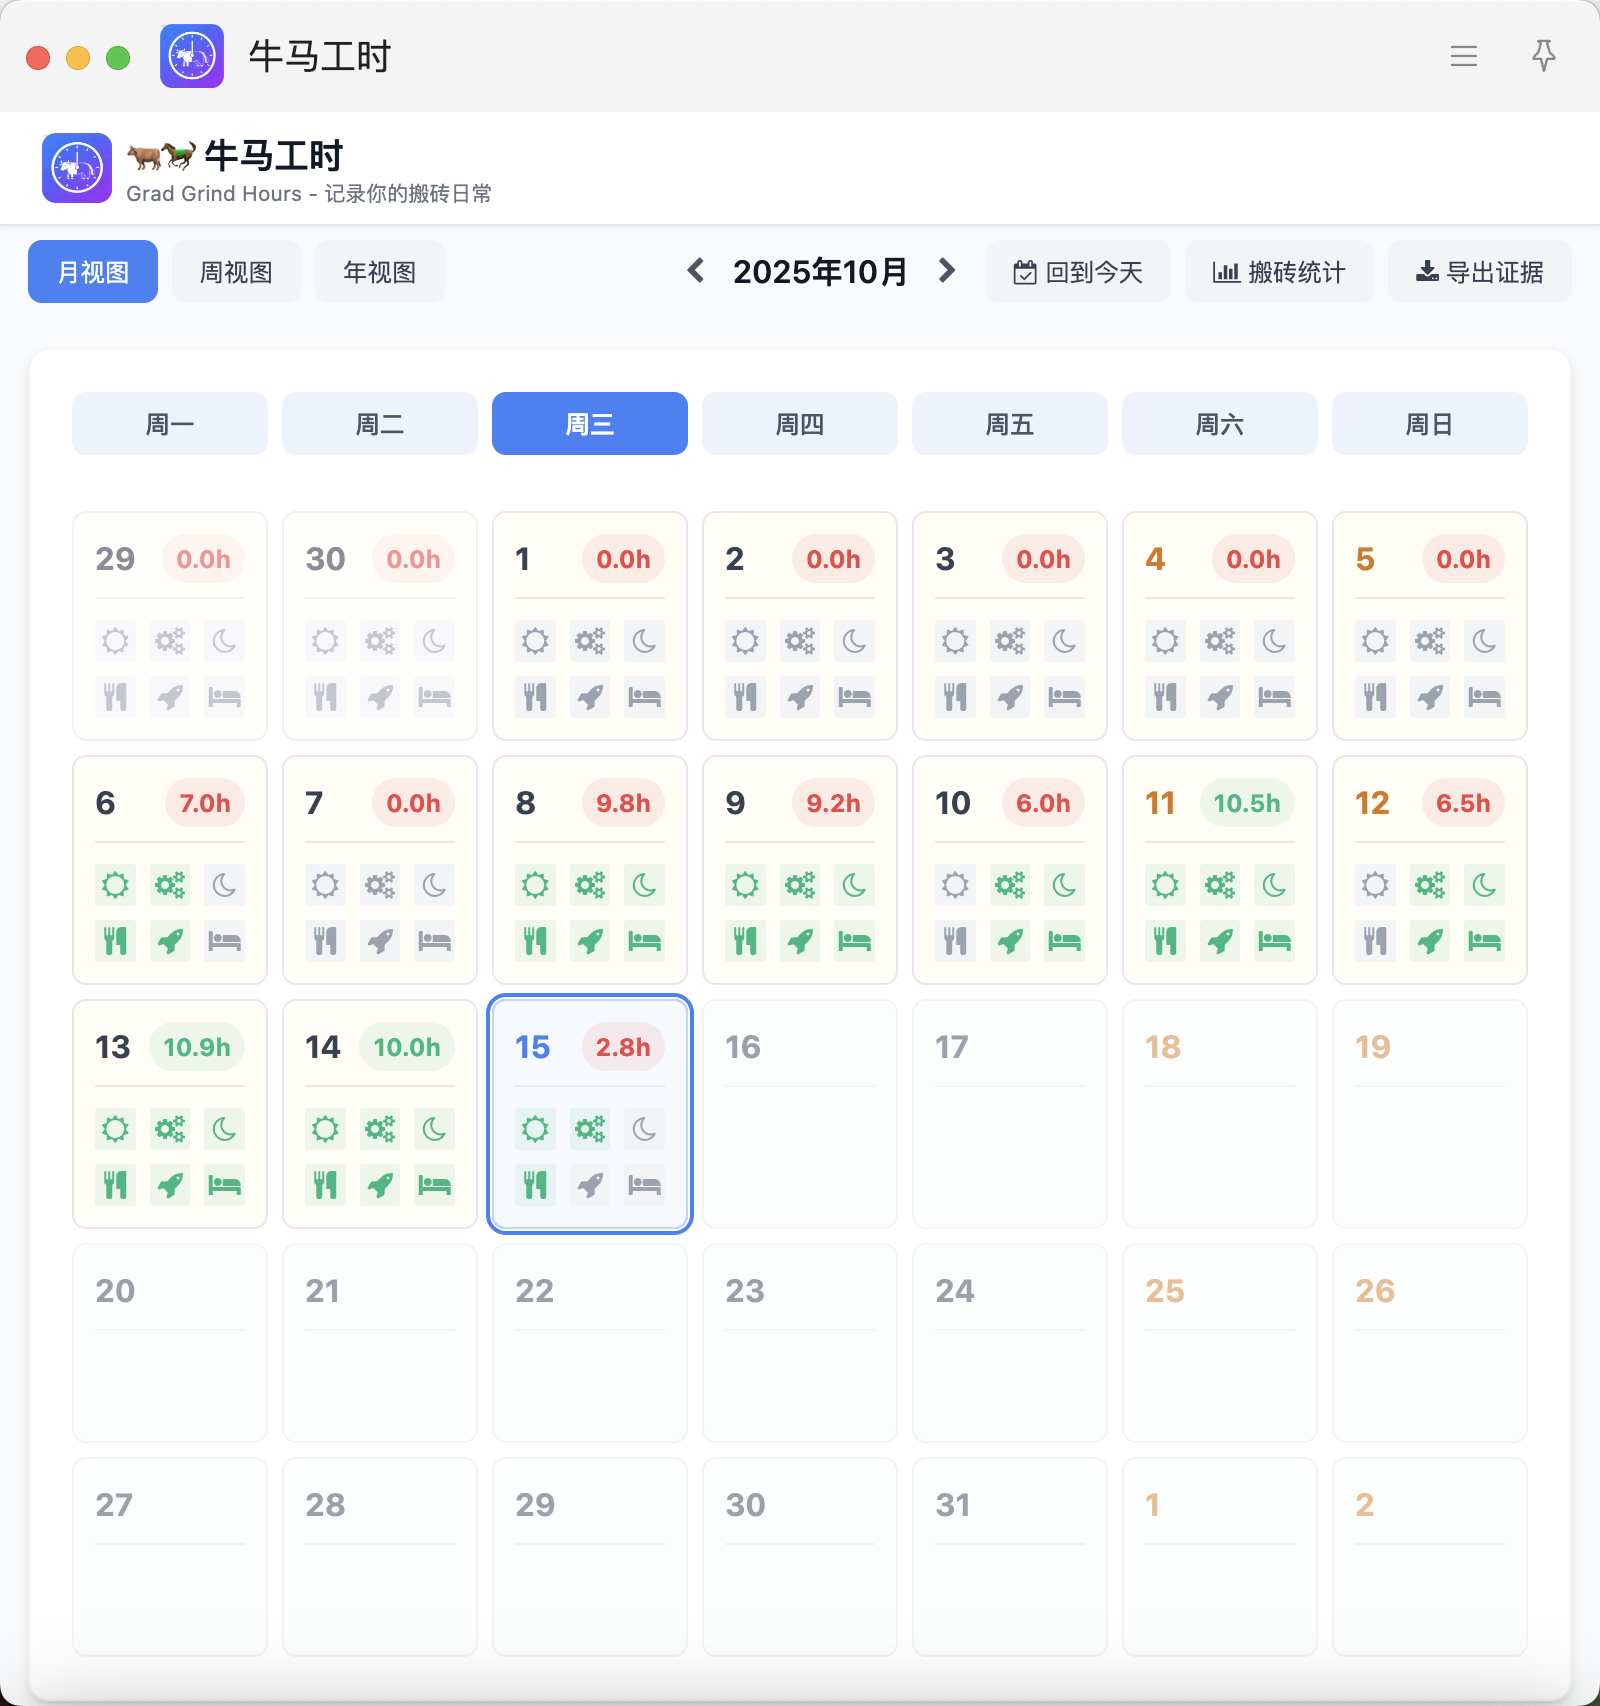The image size is (1600, 1706).
Task: Click the bed icon on day 7
Action: (x=435, y=941)
